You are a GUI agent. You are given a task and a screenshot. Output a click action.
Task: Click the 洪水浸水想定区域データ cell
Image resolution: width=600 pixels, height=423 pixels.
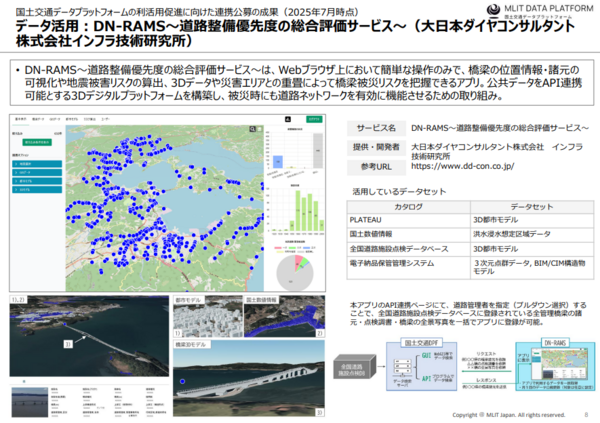[532, 234]
